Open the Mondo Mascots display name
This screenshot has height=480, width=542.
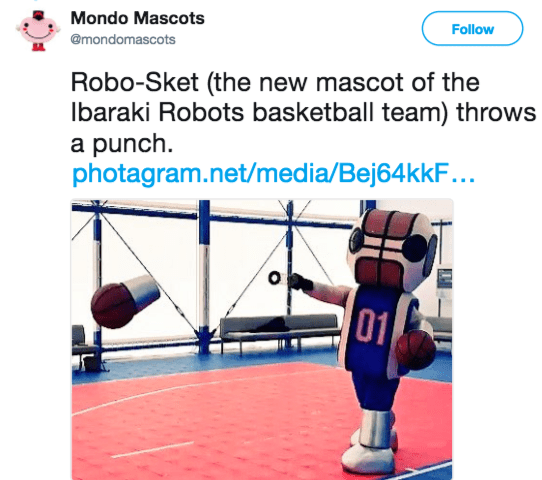point(137,18)
